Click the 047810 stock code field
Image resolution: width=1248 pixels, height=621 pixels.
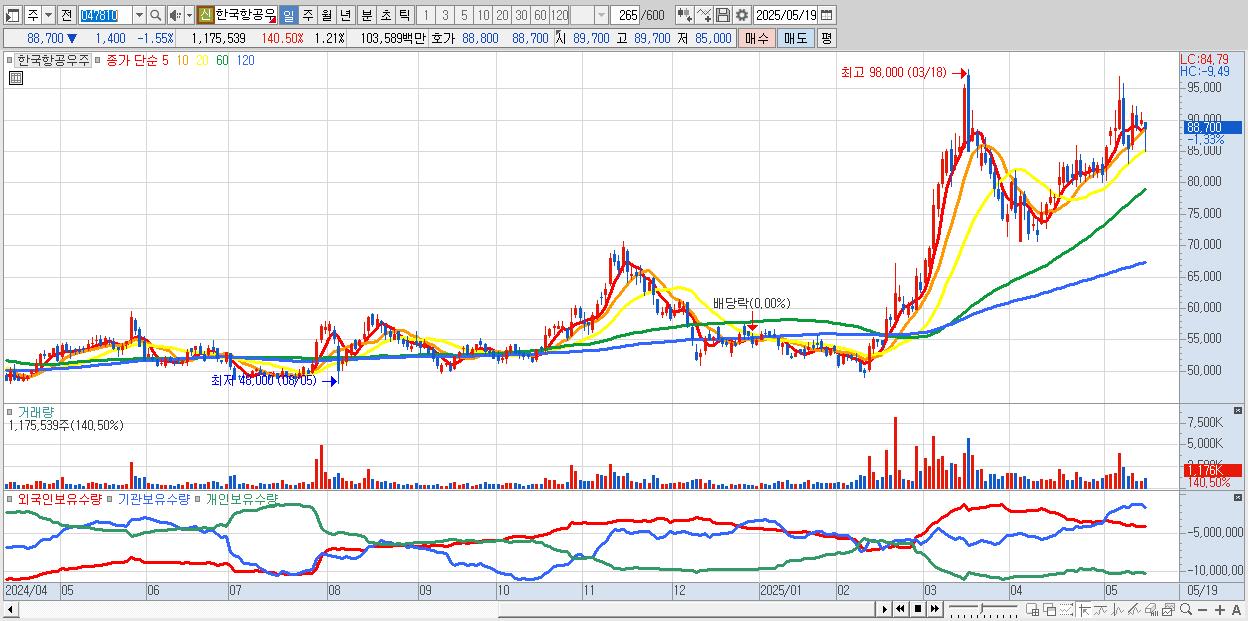pos(106,15)
